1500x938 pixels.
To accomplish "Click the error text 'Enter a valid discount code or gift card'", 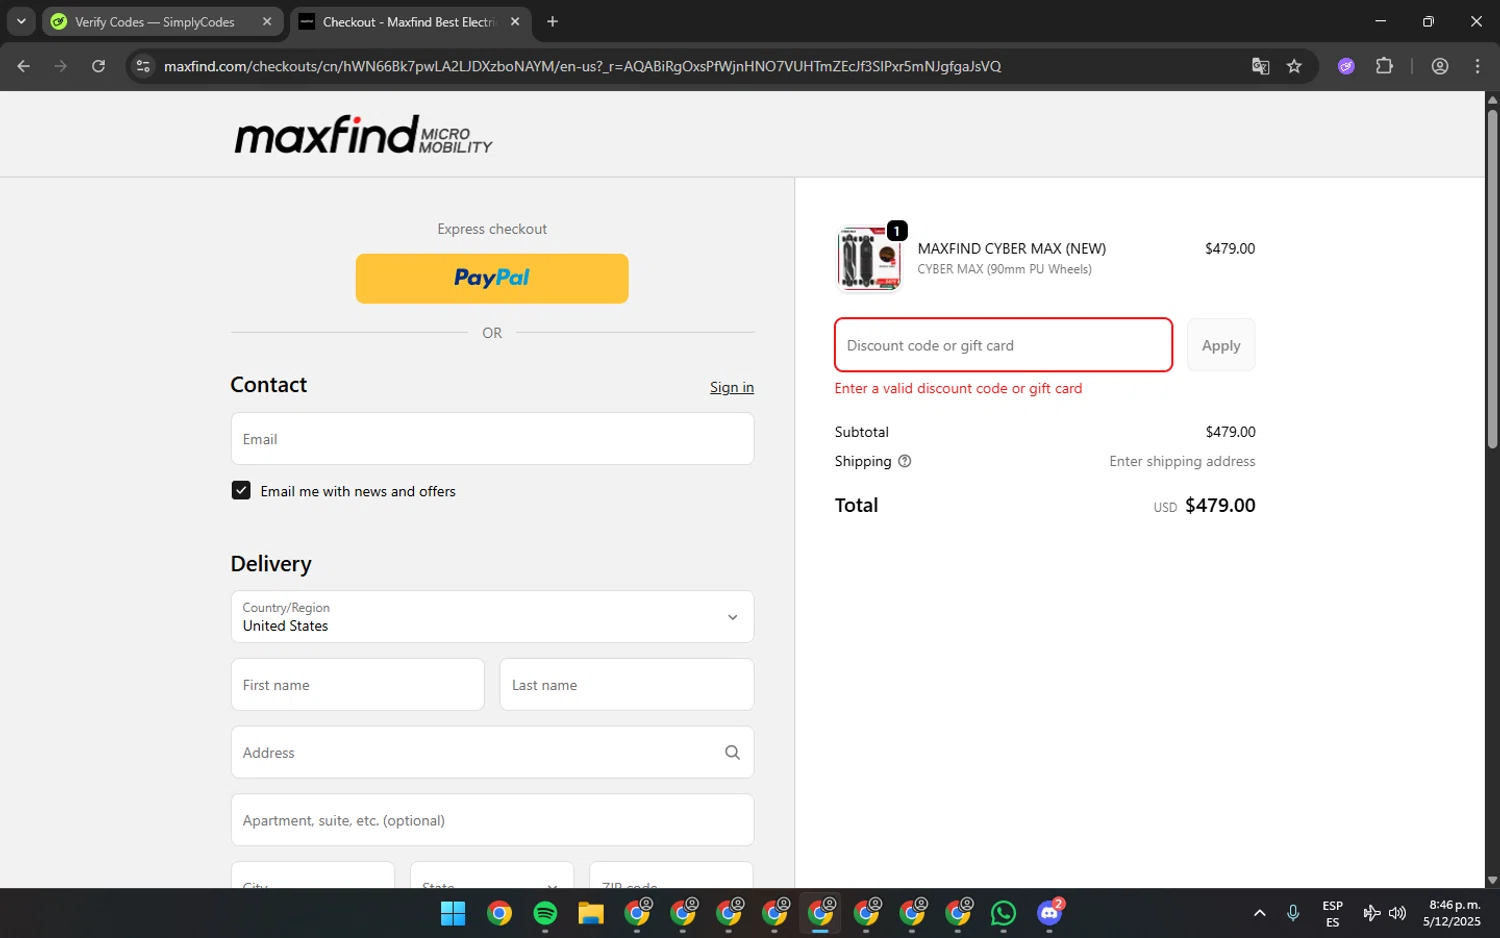I will [x=958, y=388].
